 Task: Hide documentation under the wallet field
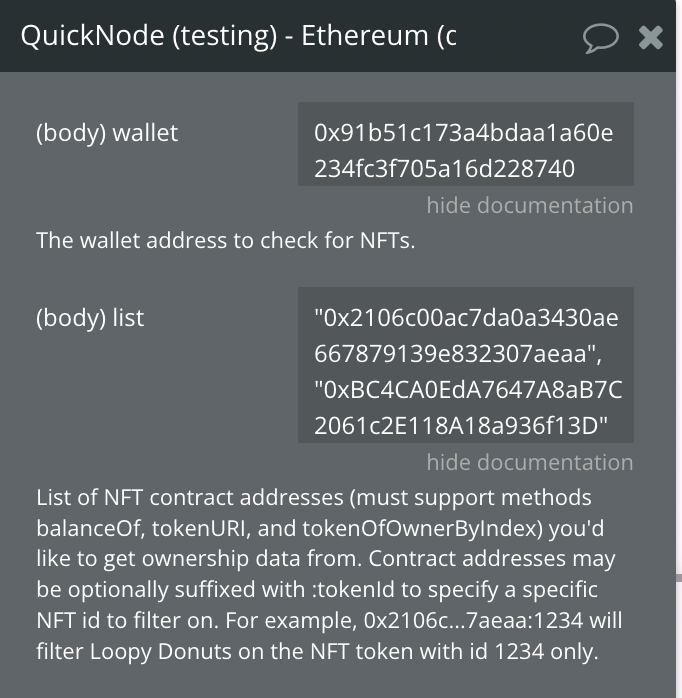(x=529, y=206)
